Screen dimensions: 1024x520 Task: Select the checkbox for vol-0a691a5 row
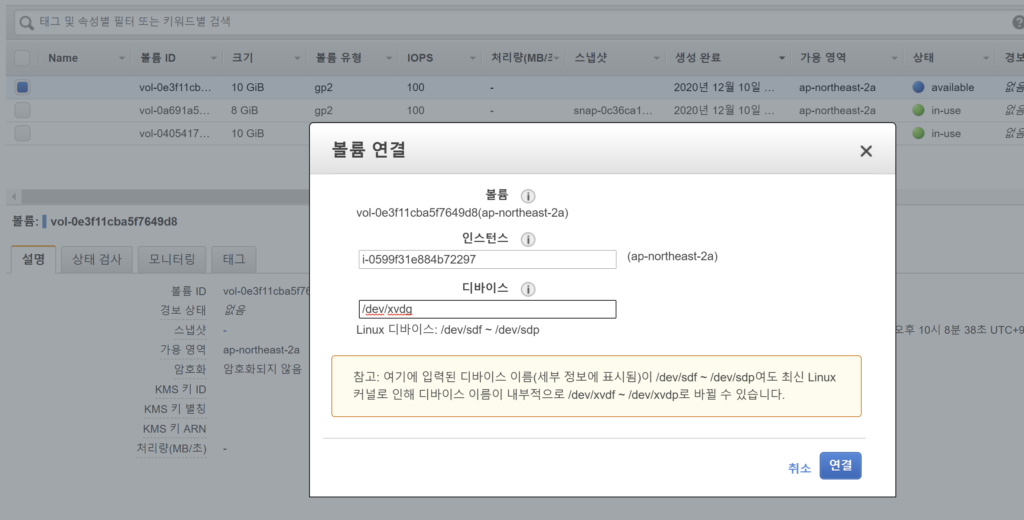(22, 110)
